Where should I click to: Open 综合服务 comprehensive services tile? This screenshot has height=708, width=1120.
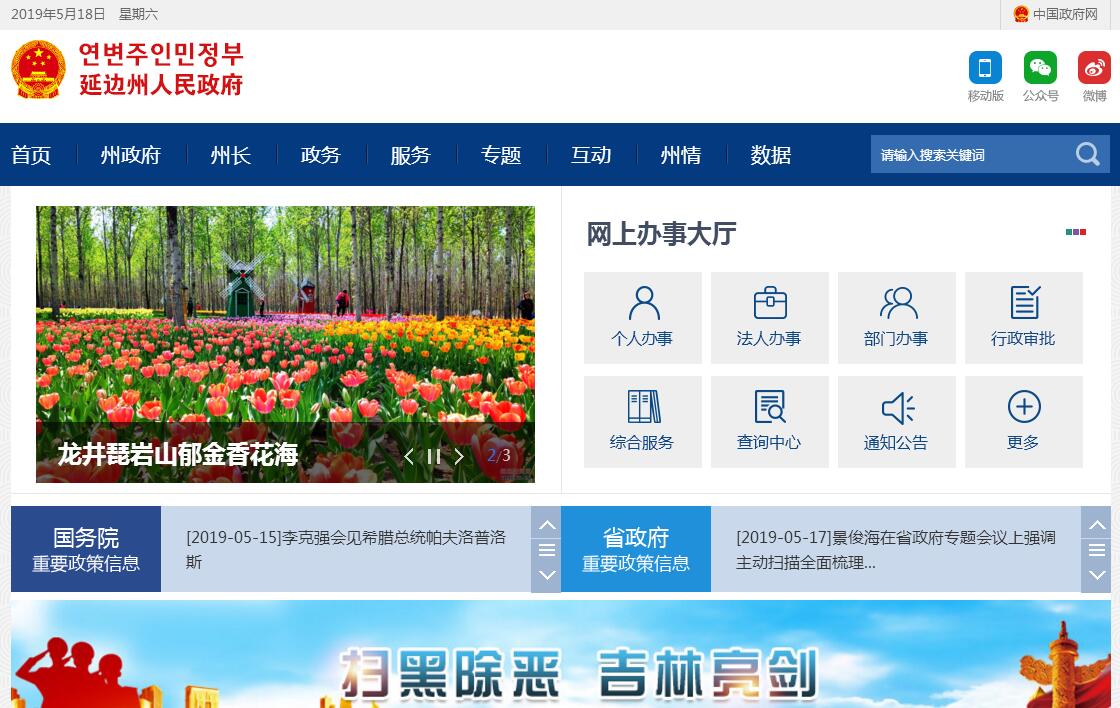click(x=643, y=422)
